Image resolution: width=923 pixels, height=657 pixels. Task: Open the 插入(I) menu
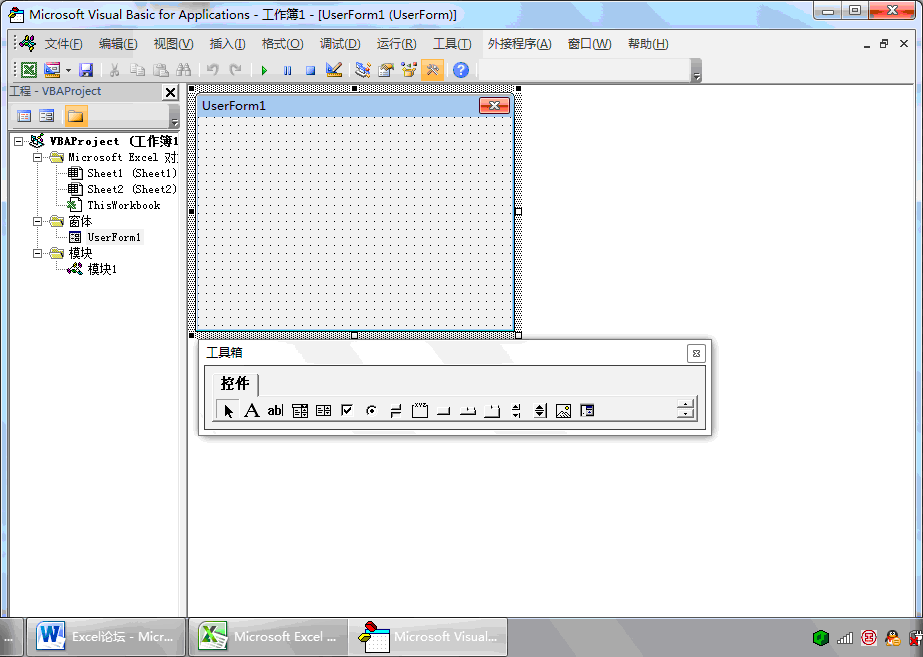[x=227, y=44]
